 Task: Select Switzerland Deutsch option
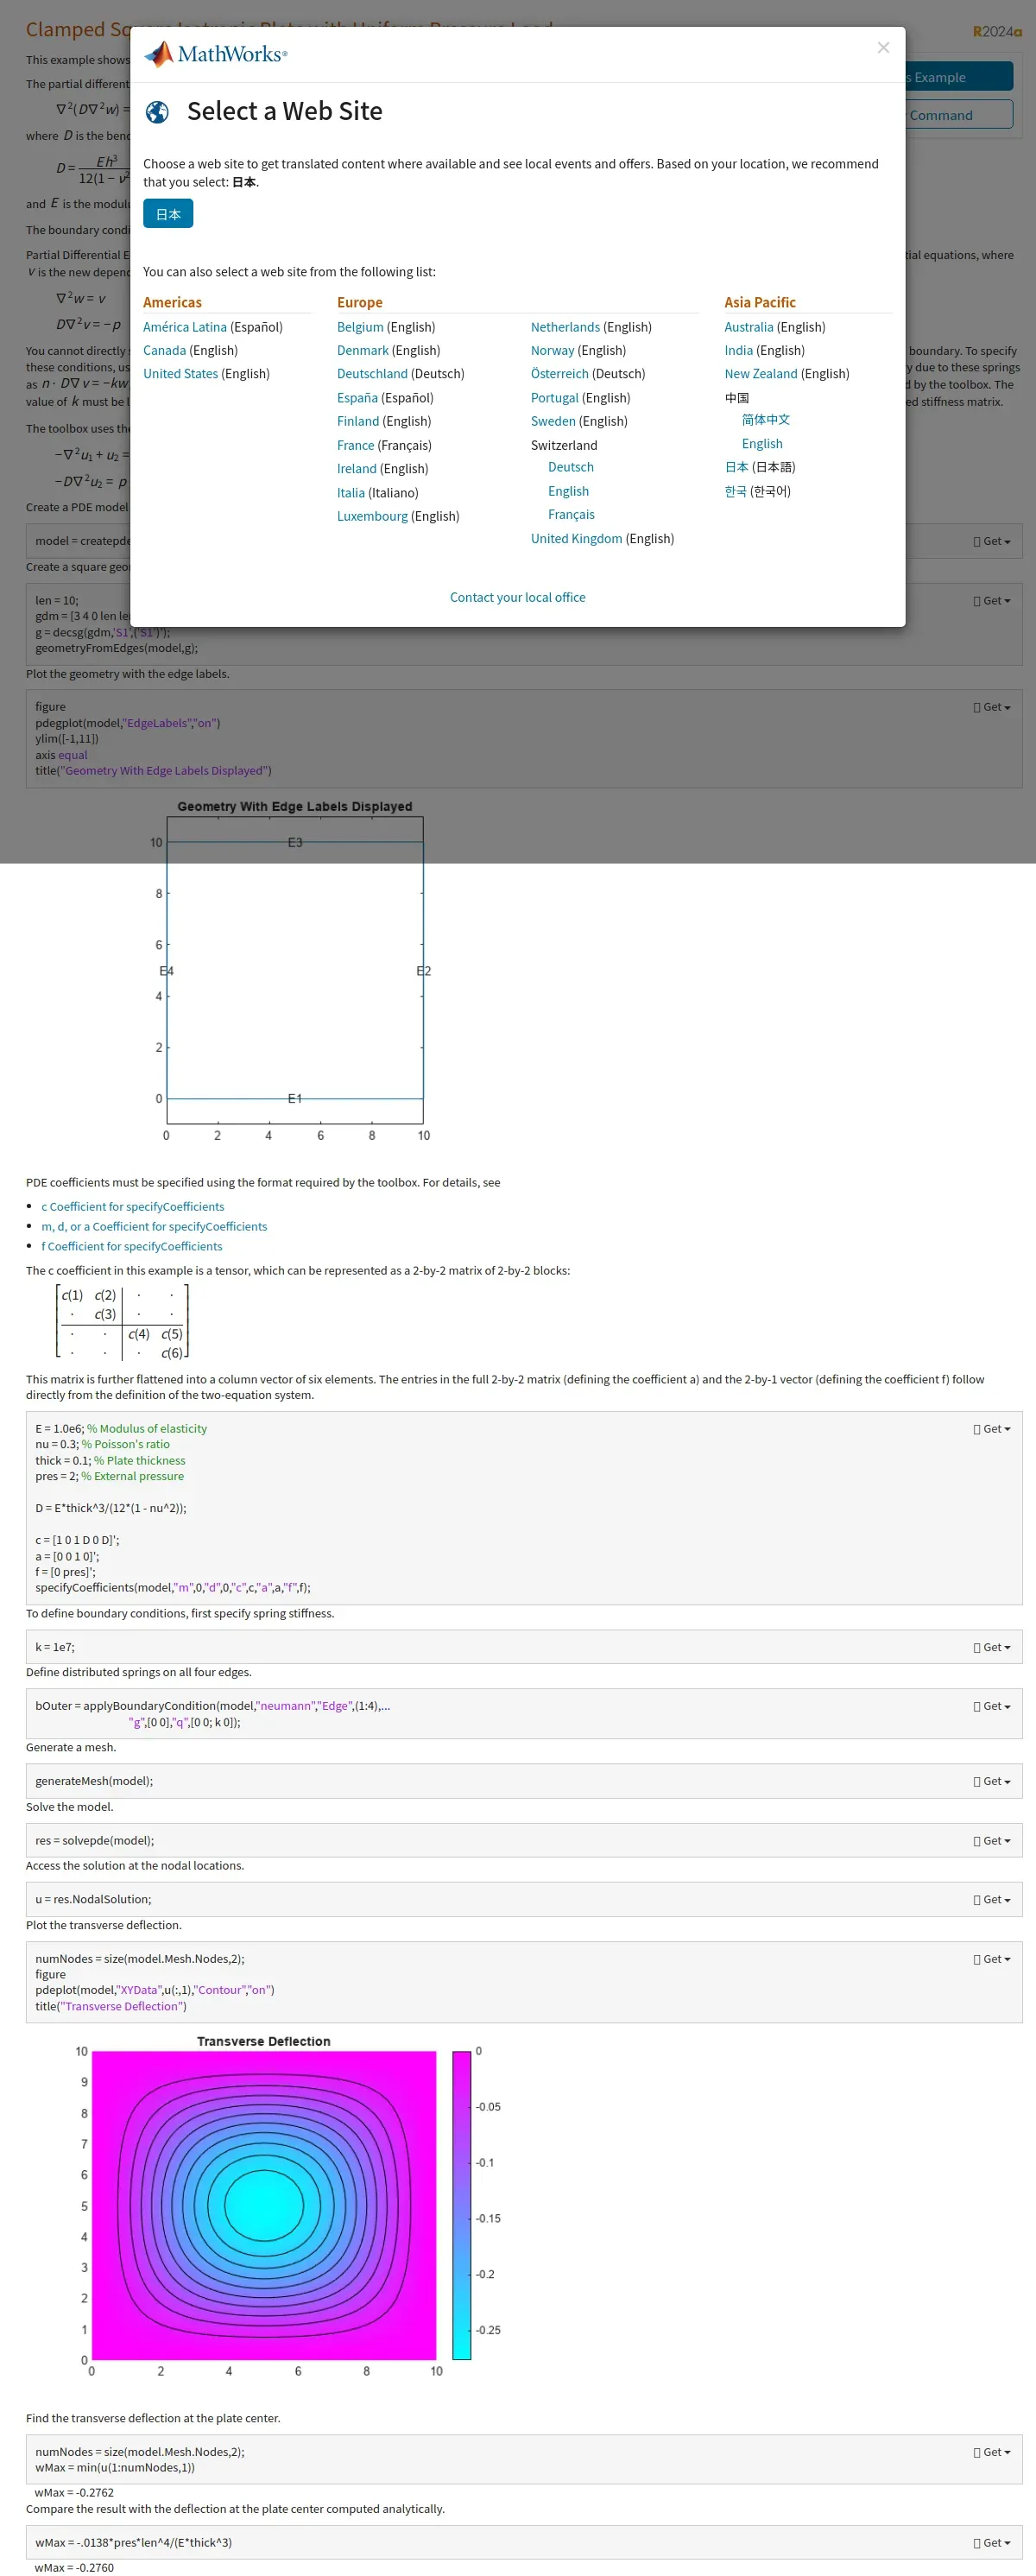(x=571, y=467)
